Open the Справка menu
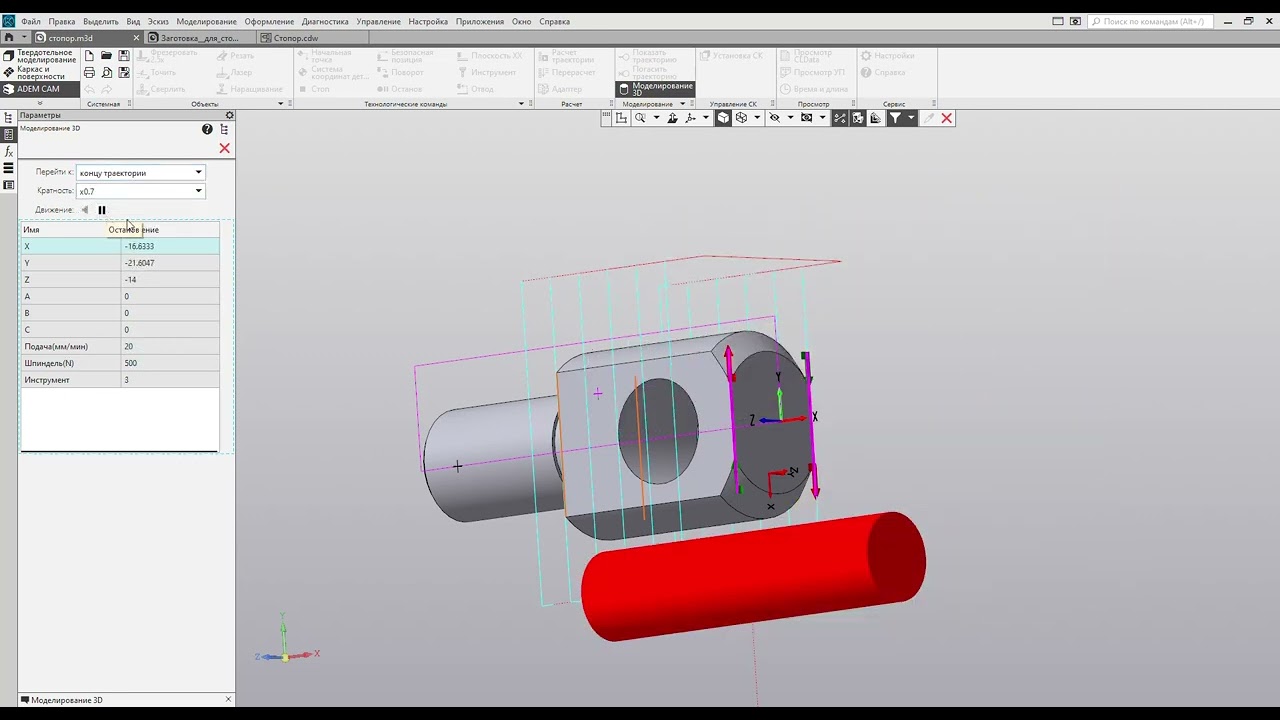 [x=554, y=21]
